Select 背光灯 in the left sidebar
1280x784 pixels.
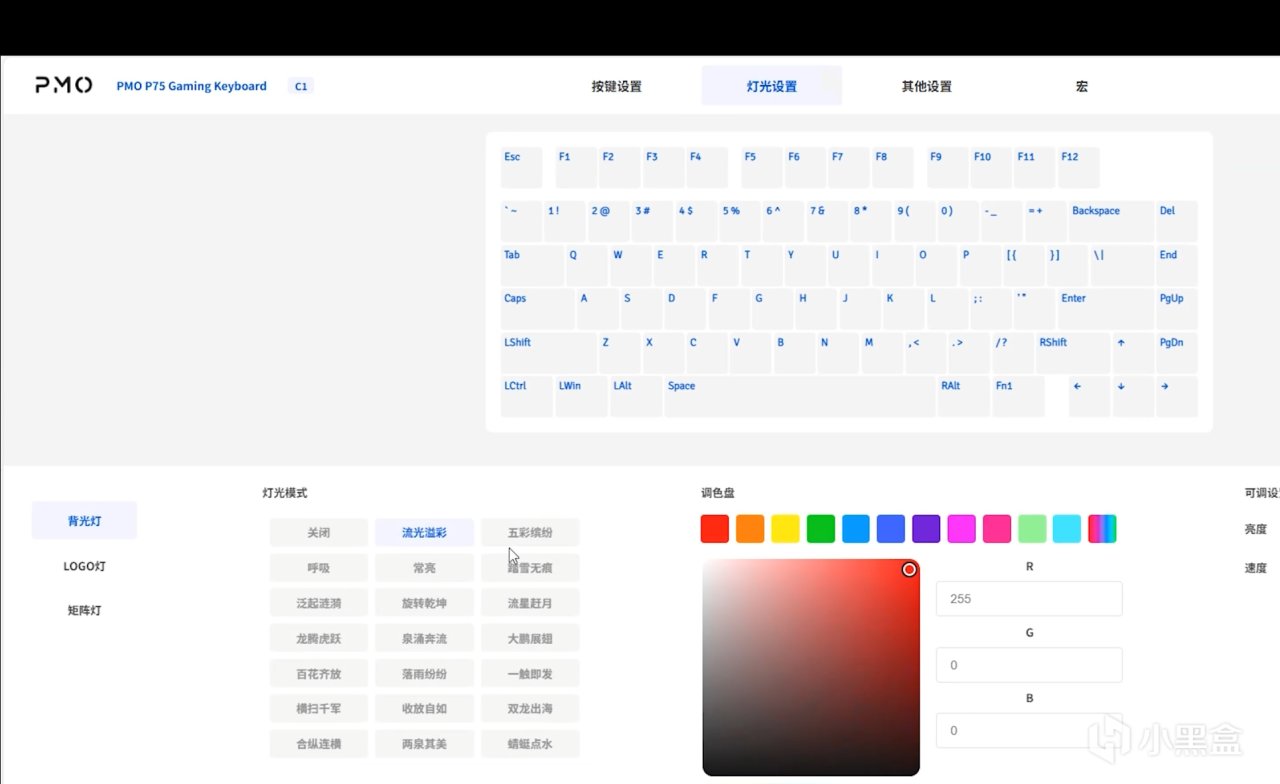pyautogui.click(x=85, y=521)
